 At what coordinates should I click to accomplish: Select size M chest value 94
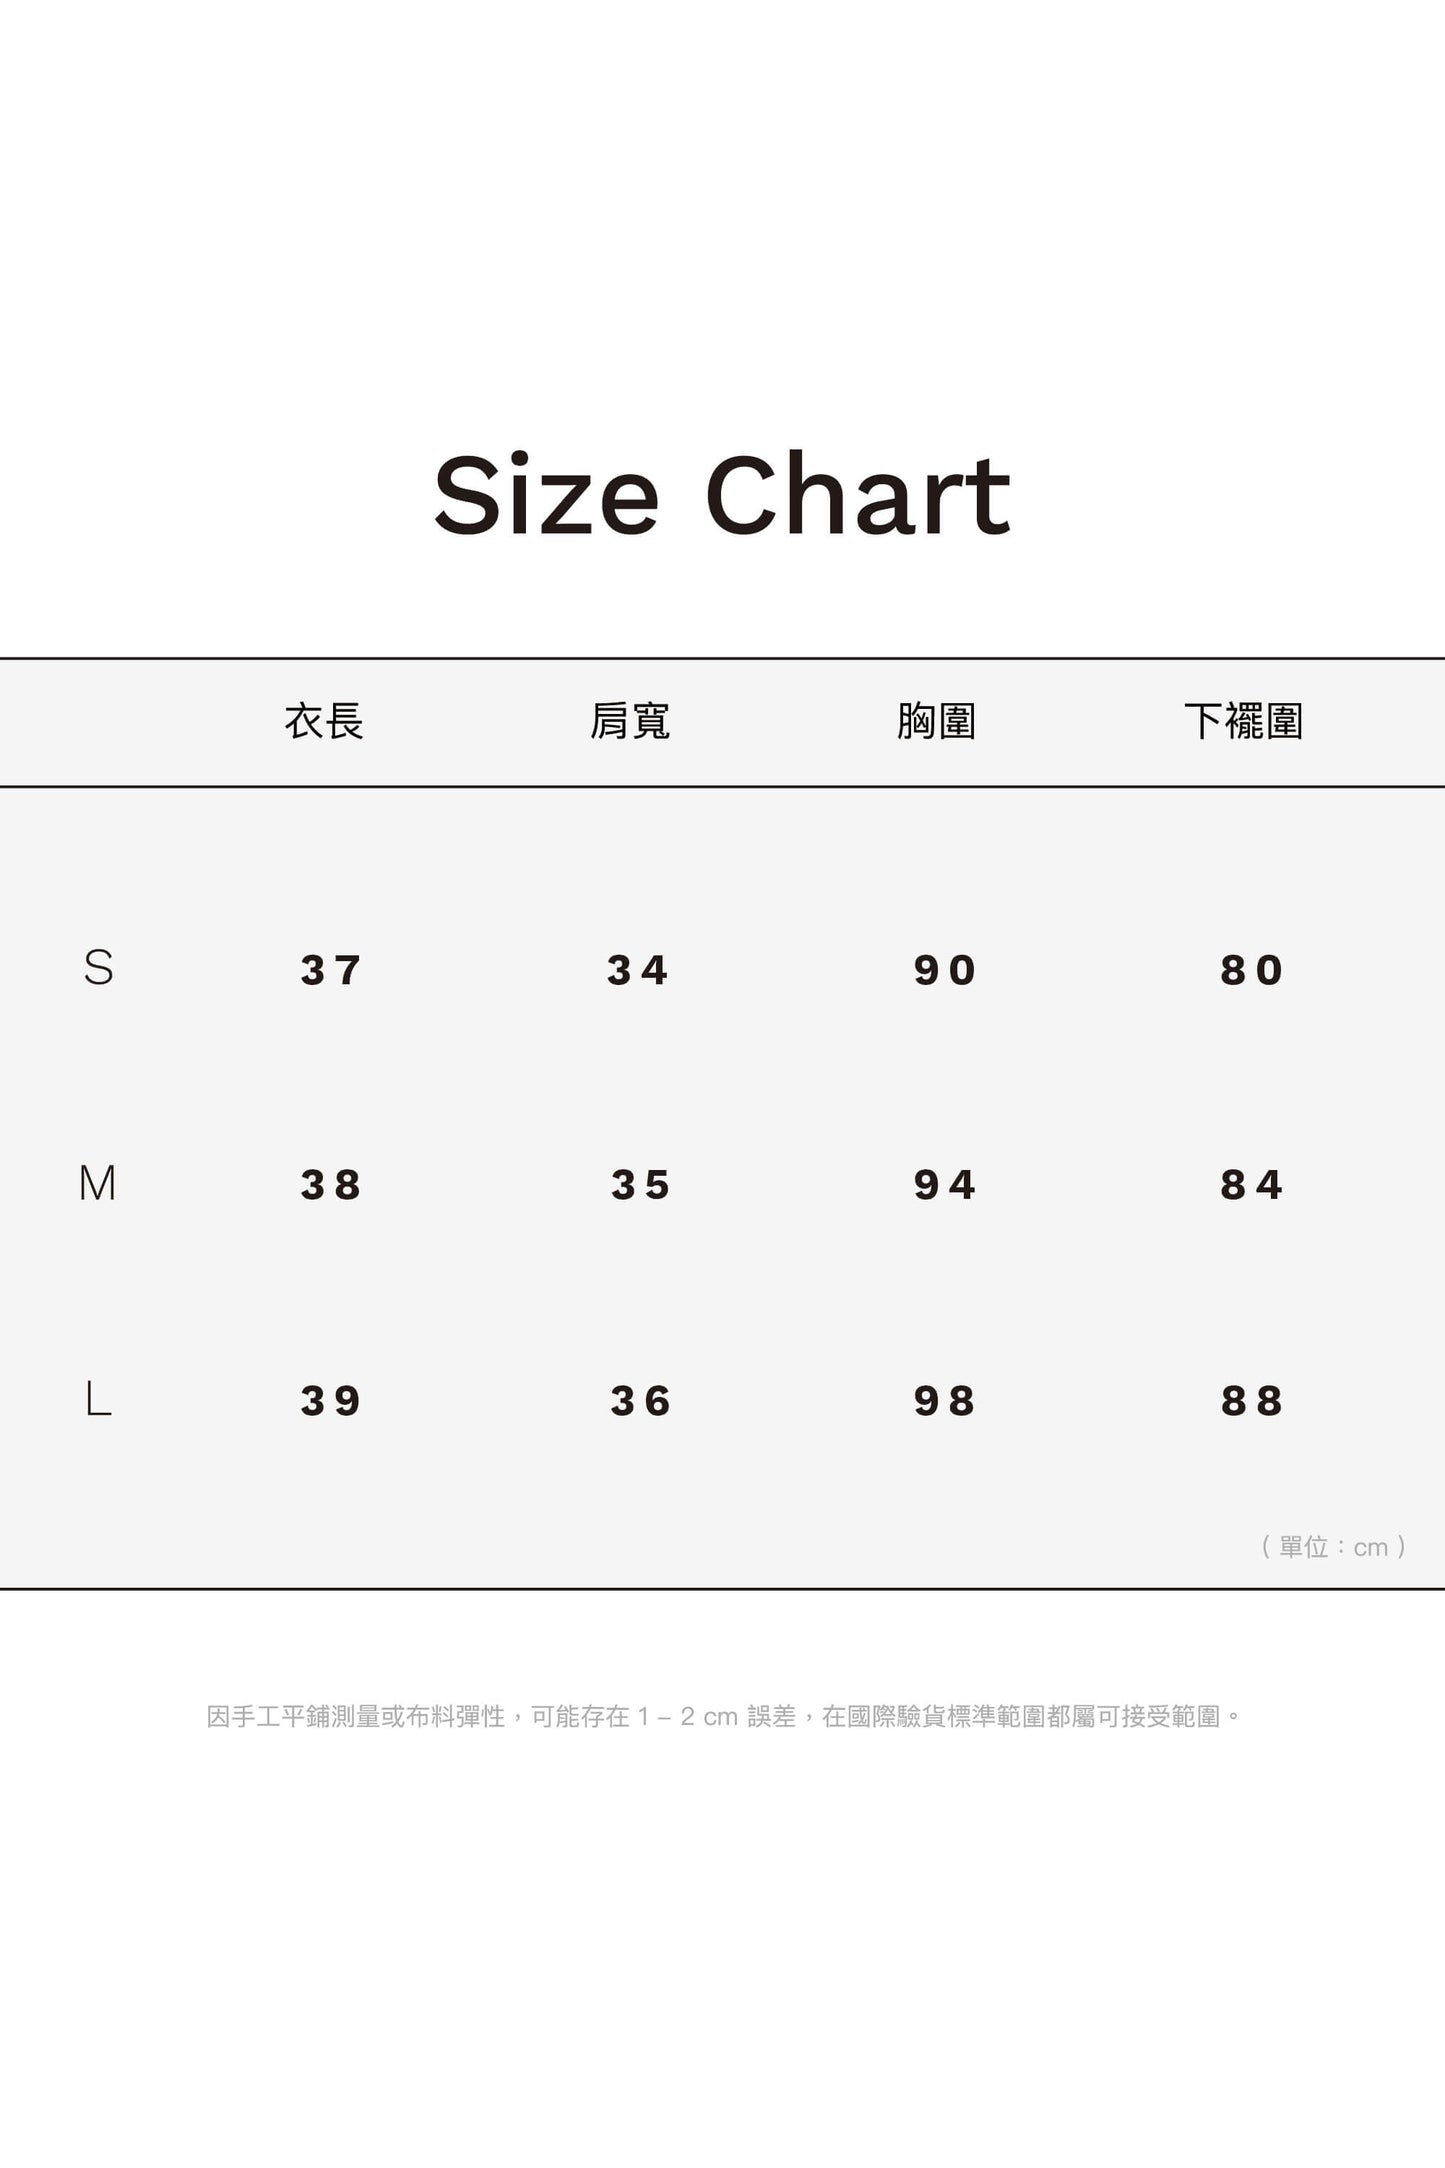click(x=945, y=1185)
